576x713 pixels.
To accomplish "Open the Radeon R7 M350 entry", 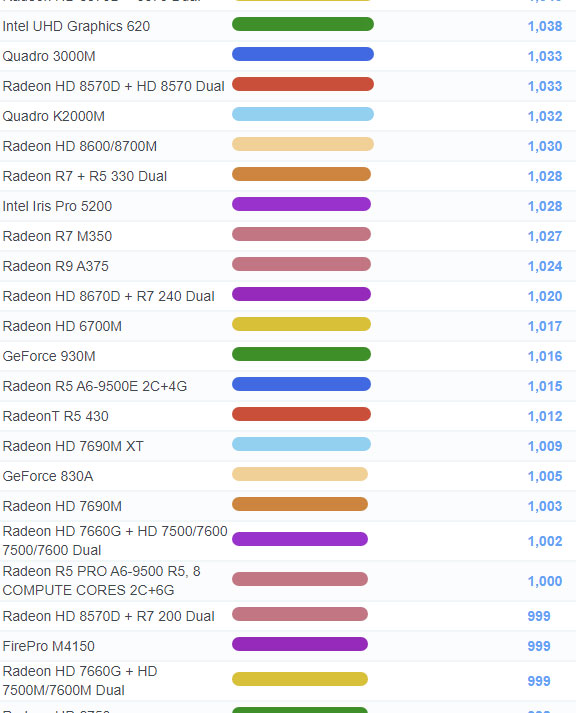I will (x=57, y=236).
